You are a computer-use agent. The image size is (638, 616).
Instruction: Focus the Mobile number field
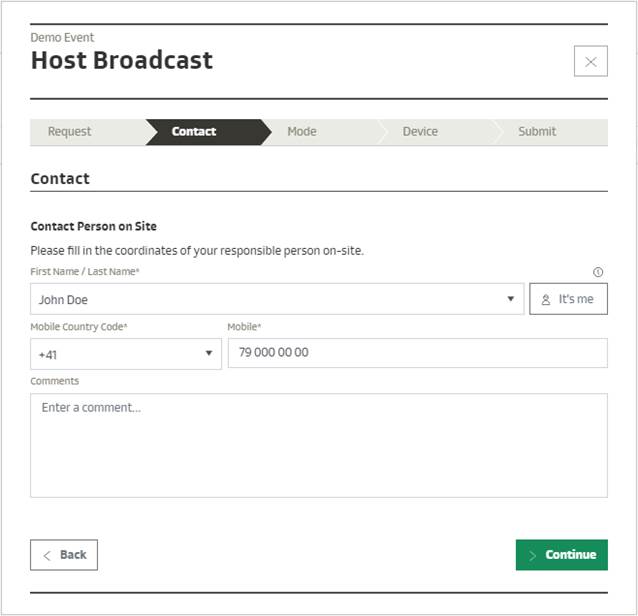tap(417, 353)
